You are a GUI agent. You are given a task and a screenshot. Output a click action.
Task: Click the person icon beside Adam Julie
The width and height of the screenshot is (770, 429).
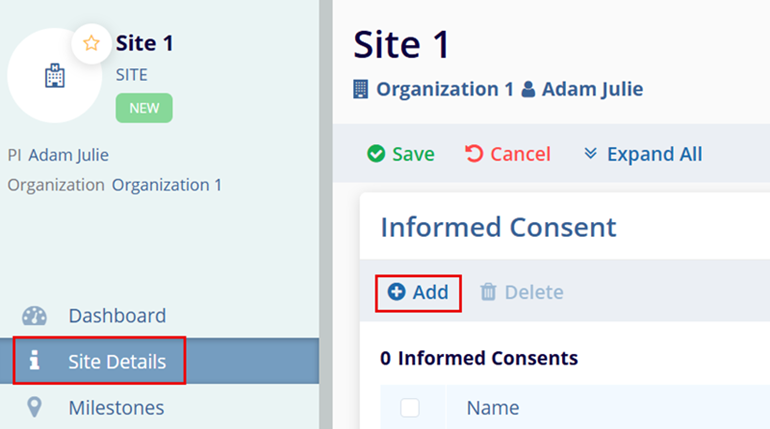528,89
